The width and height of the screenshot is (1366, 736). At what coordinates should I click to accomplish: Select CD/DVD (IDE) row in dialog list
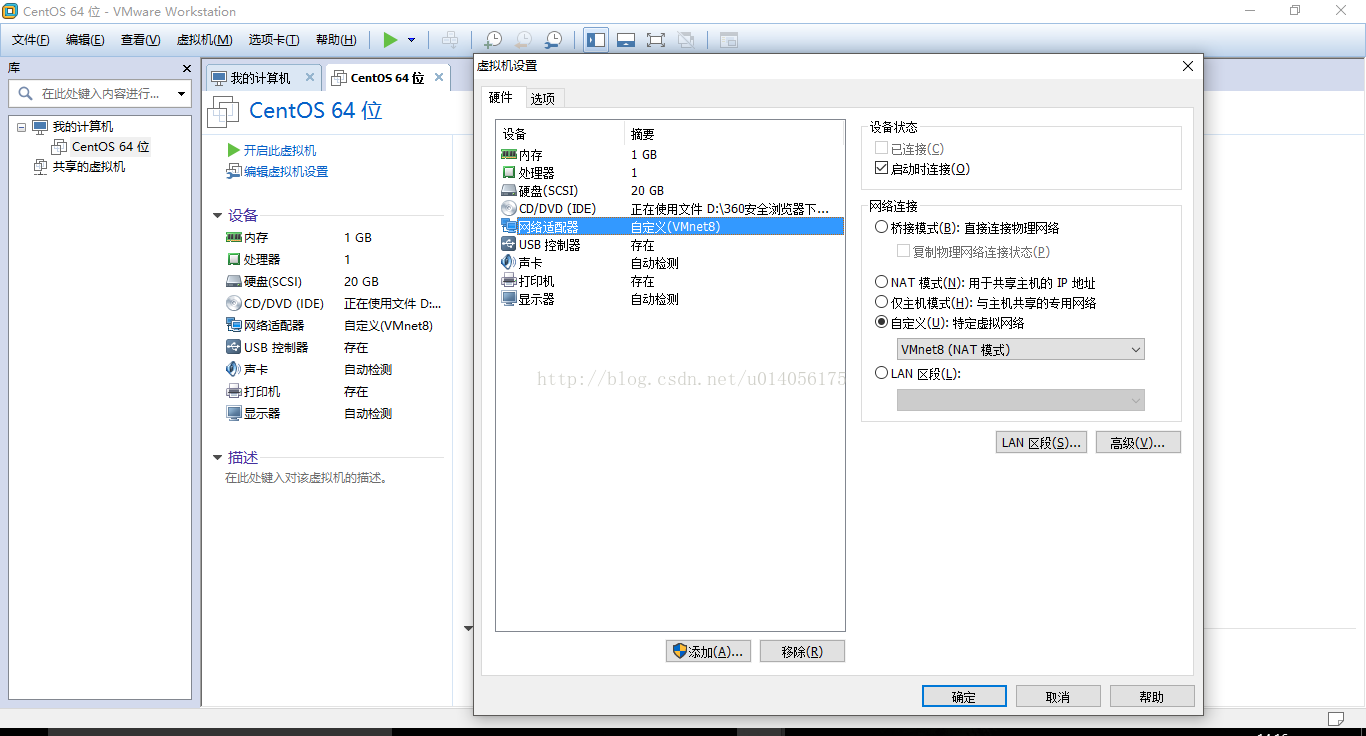[670, 209]
